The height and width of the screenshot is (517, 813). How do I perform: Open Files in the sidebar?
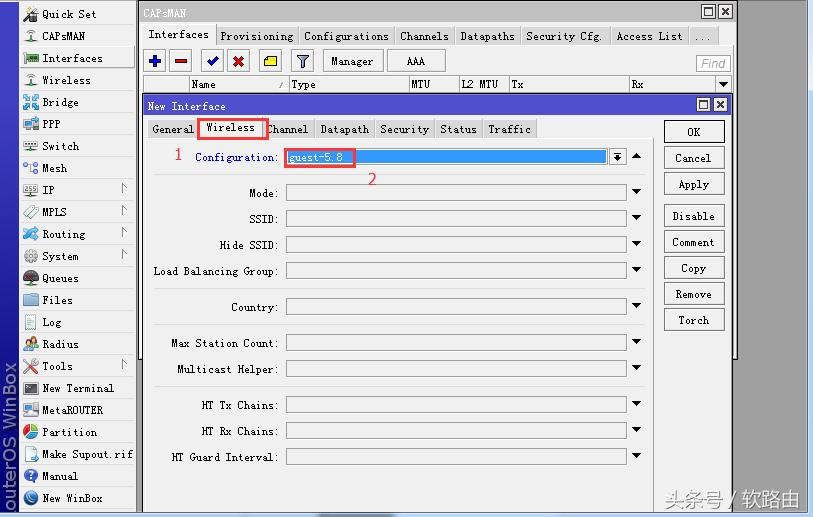[78, 300]
